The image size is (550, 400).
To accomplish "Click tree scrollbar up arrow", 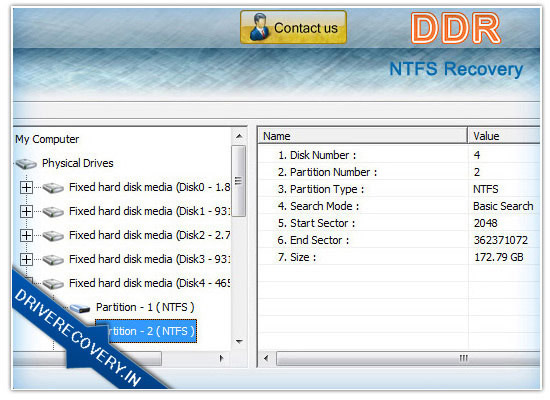I will 239,136.
